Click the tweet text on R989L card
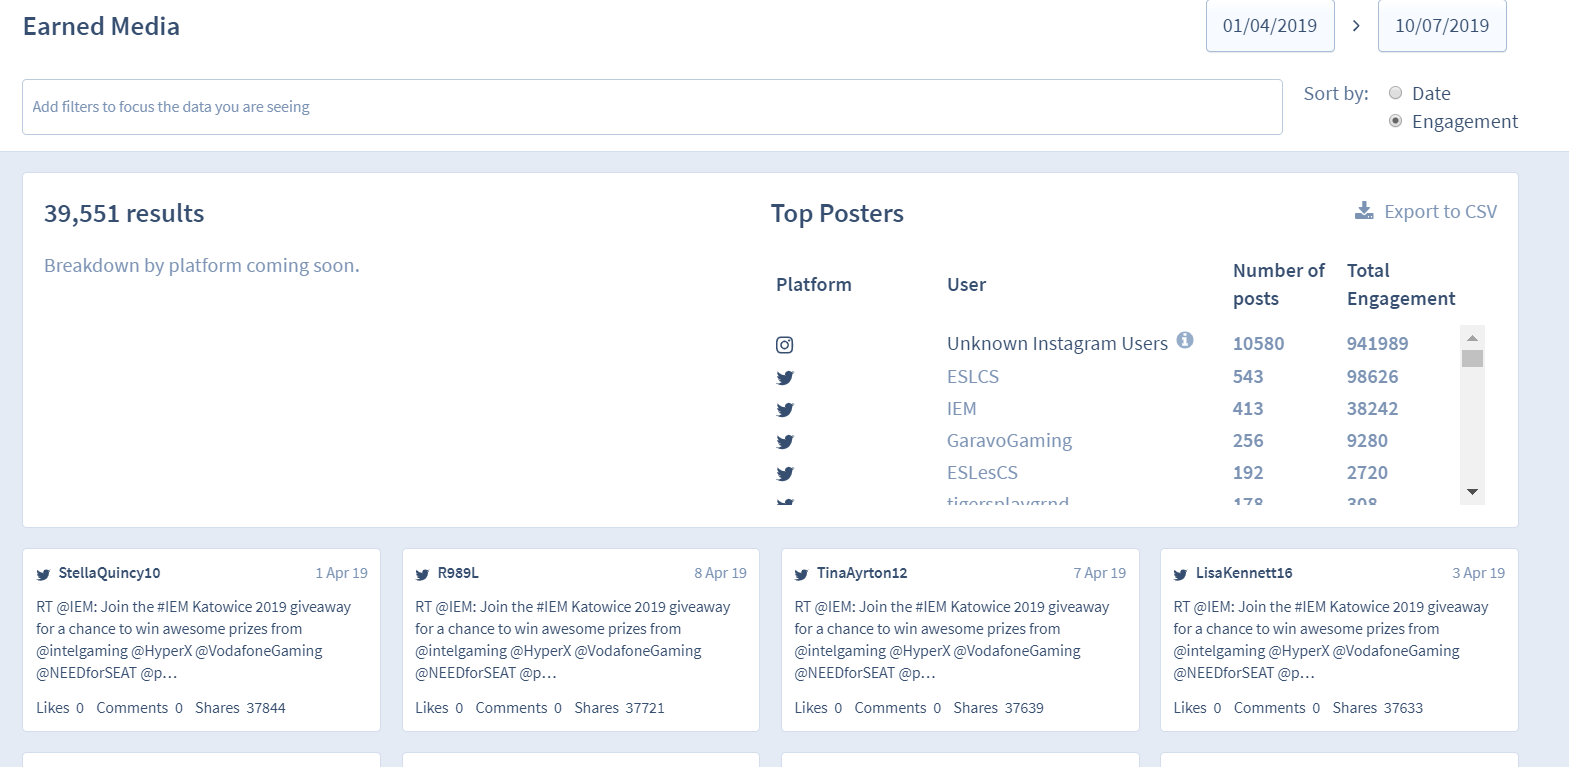 pyautogui.click(x=573, y=640)
